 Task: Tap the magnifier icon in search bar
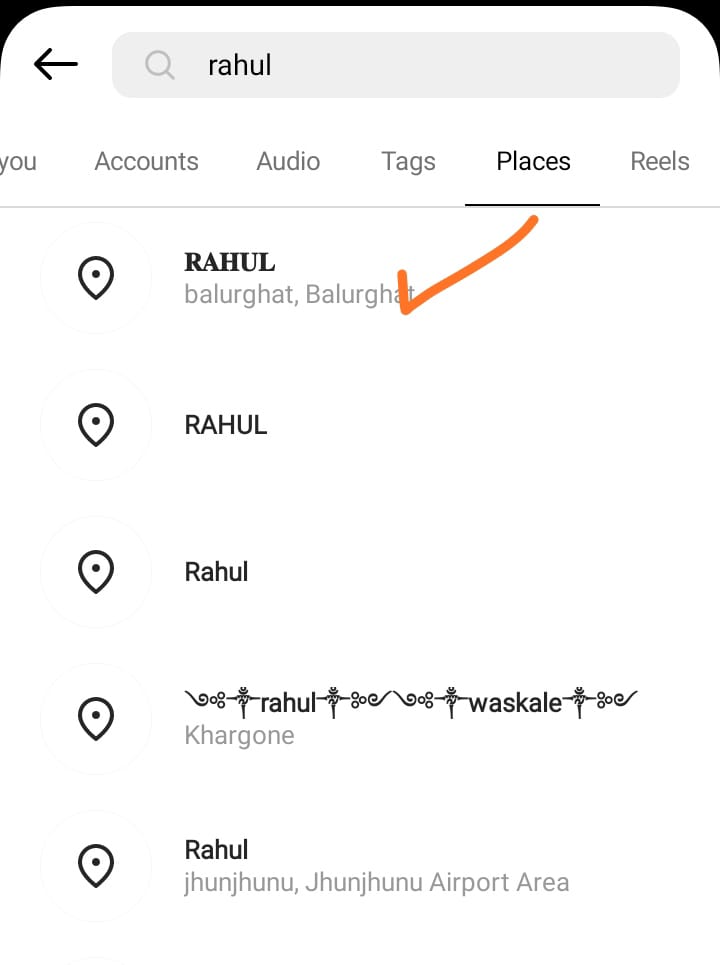[159, 65]
